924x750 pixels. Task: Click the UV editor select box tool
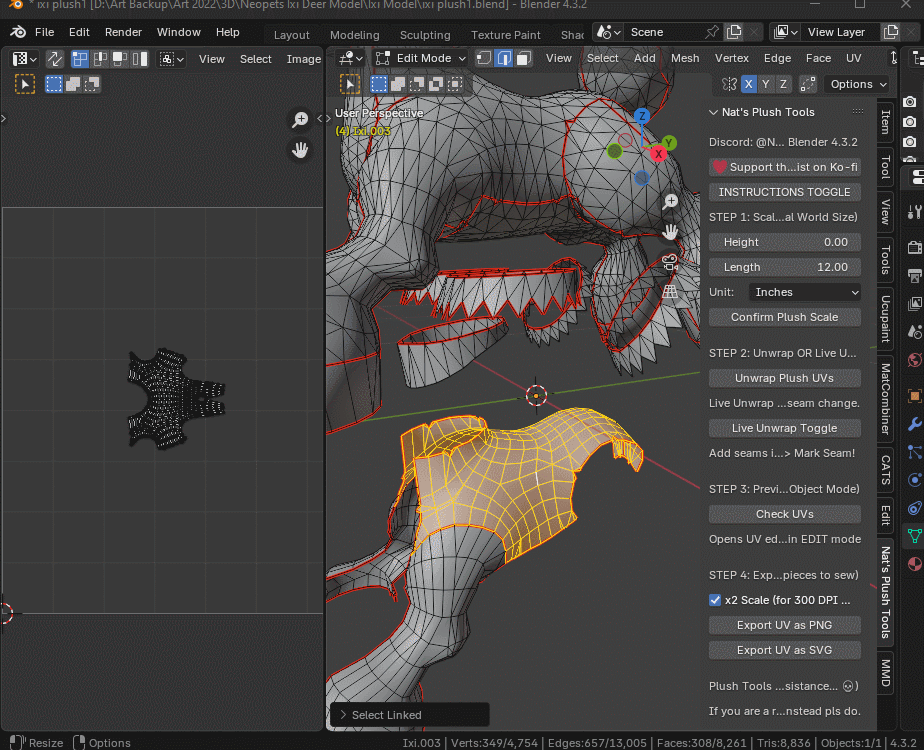25,84
